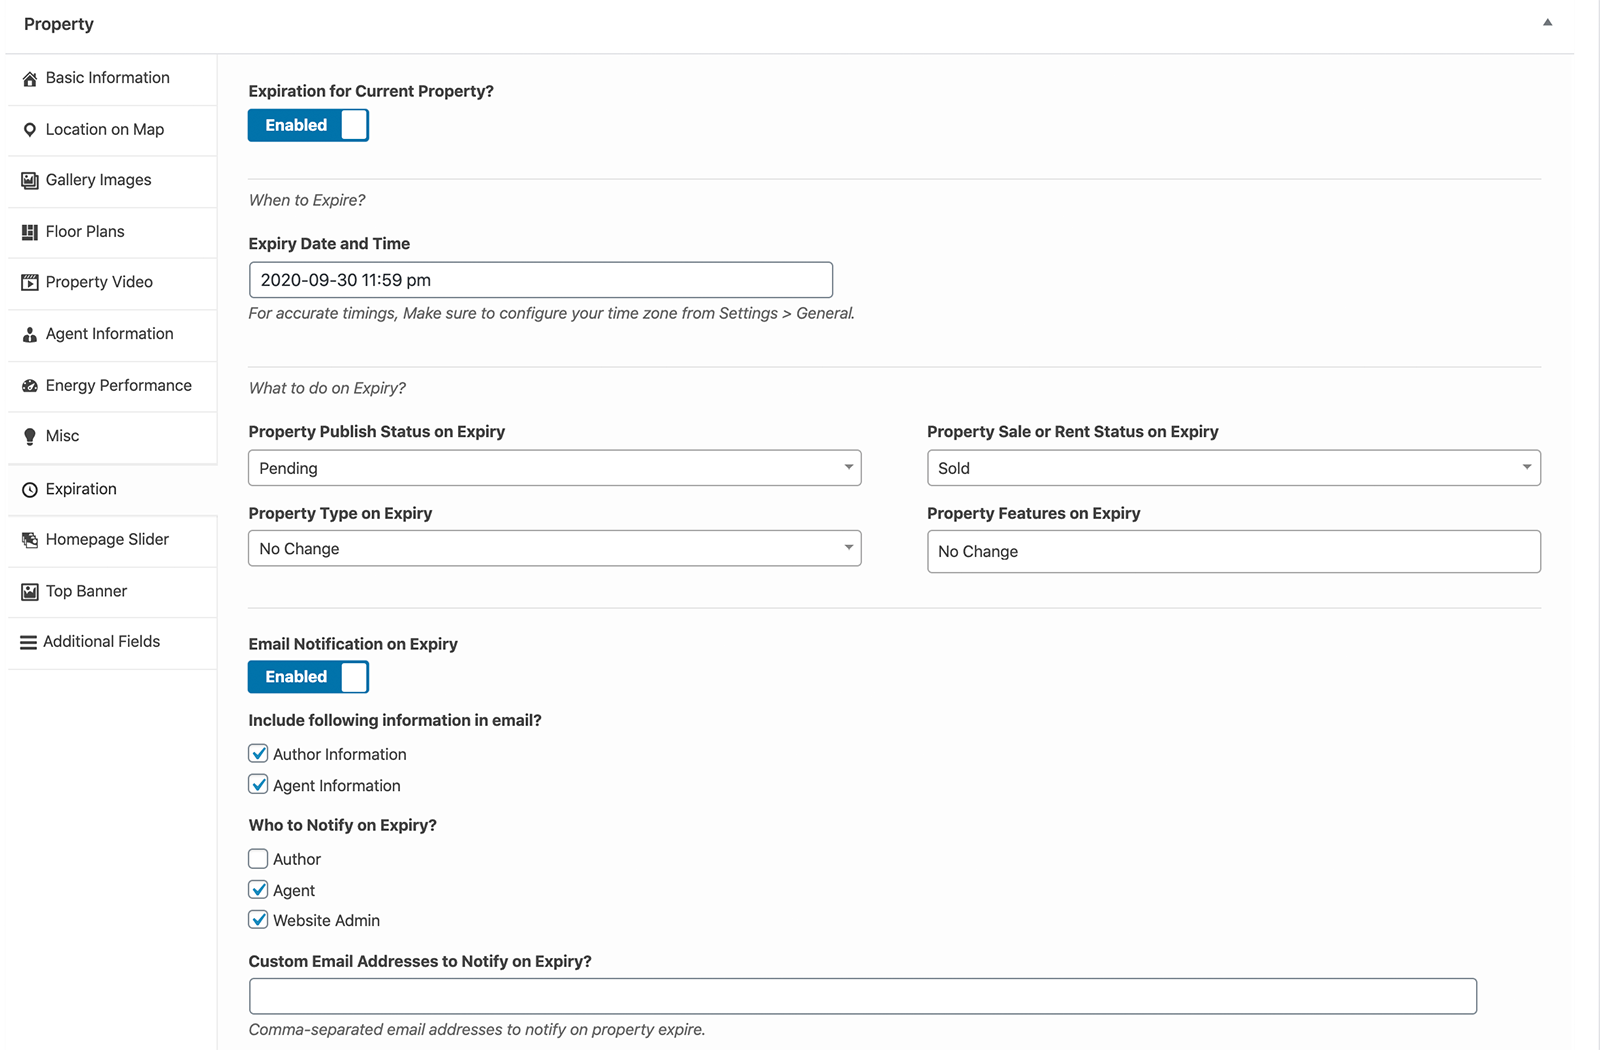Image resolution: width=1600 pixels, height=1050 pixels.
Task: Expand the Property Type on Expiry dropdown
Action: click(x=554, y=549)
